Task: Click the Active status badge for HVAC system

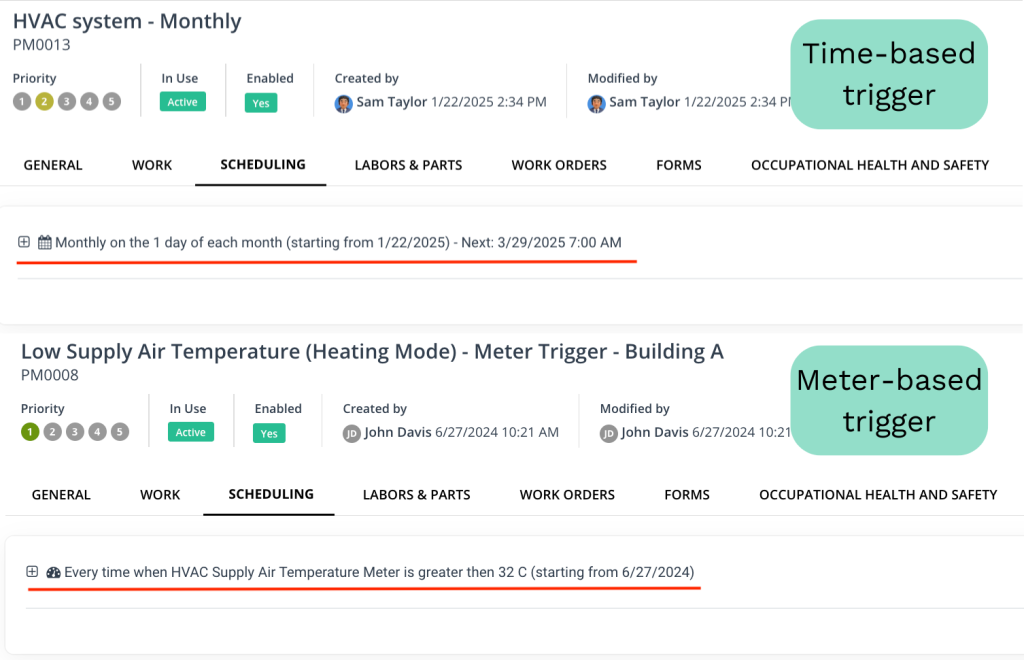Action: click(183, 102)
